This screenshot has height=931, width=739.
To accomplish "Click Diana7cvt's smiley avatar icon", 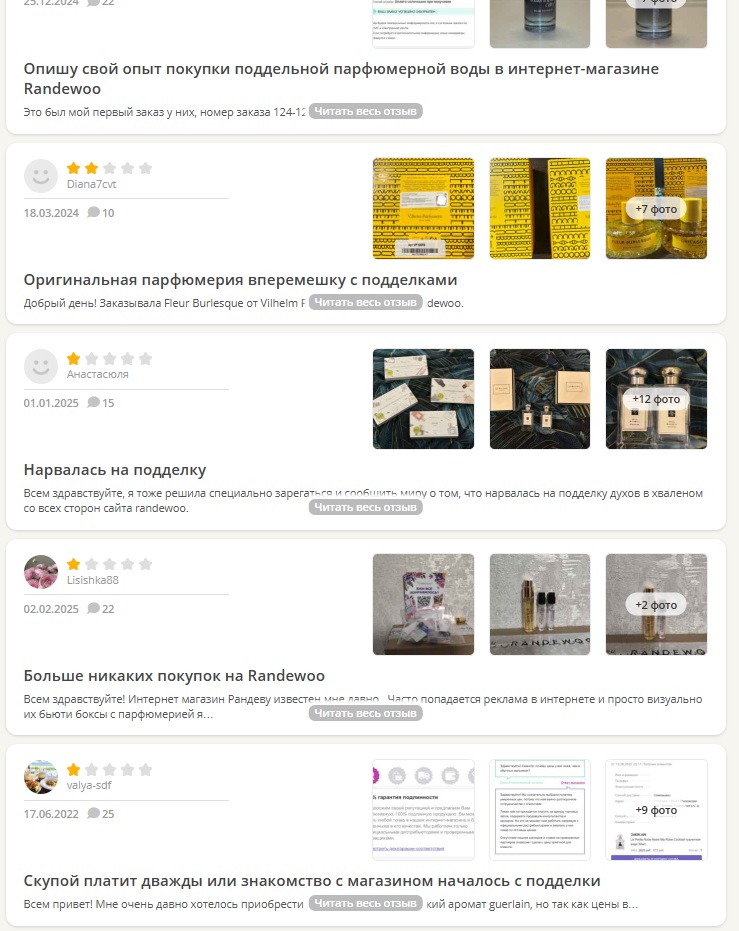I will coord(41,176).
